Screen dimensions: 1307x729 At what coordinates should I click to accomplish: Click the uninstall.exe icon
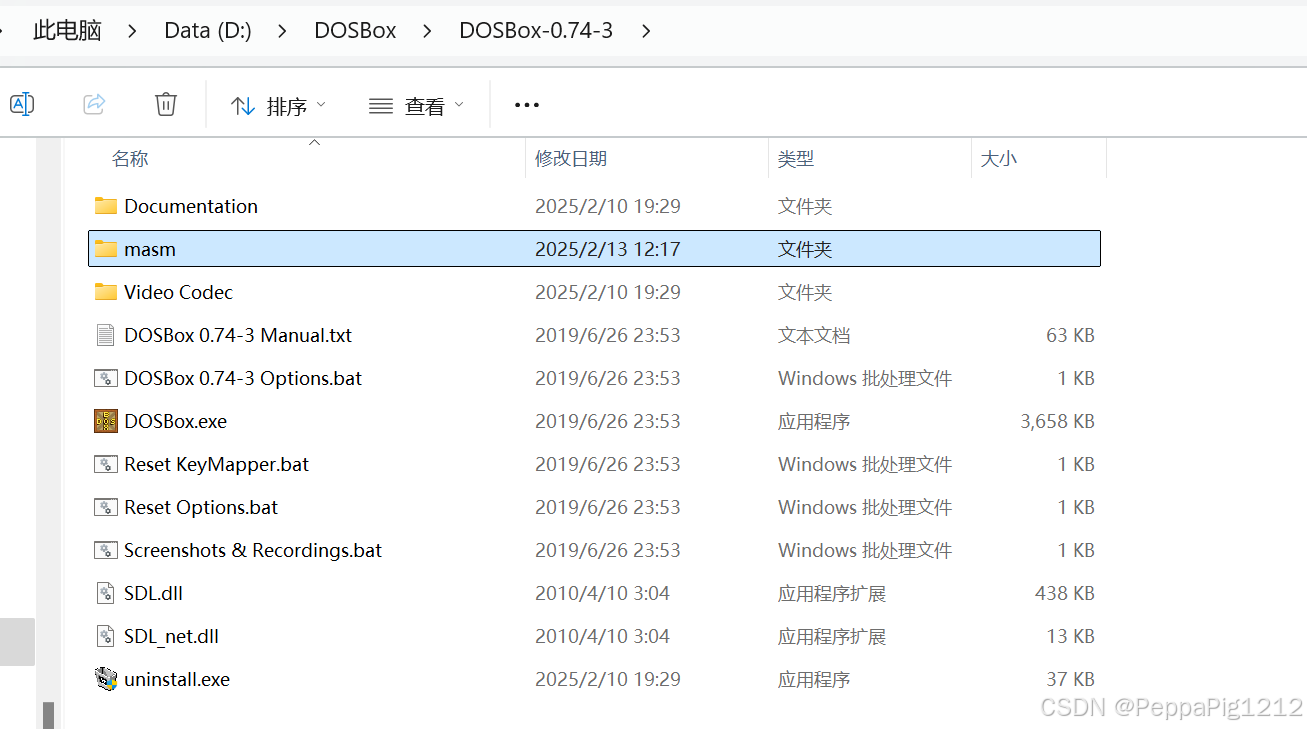click(106, 679)
